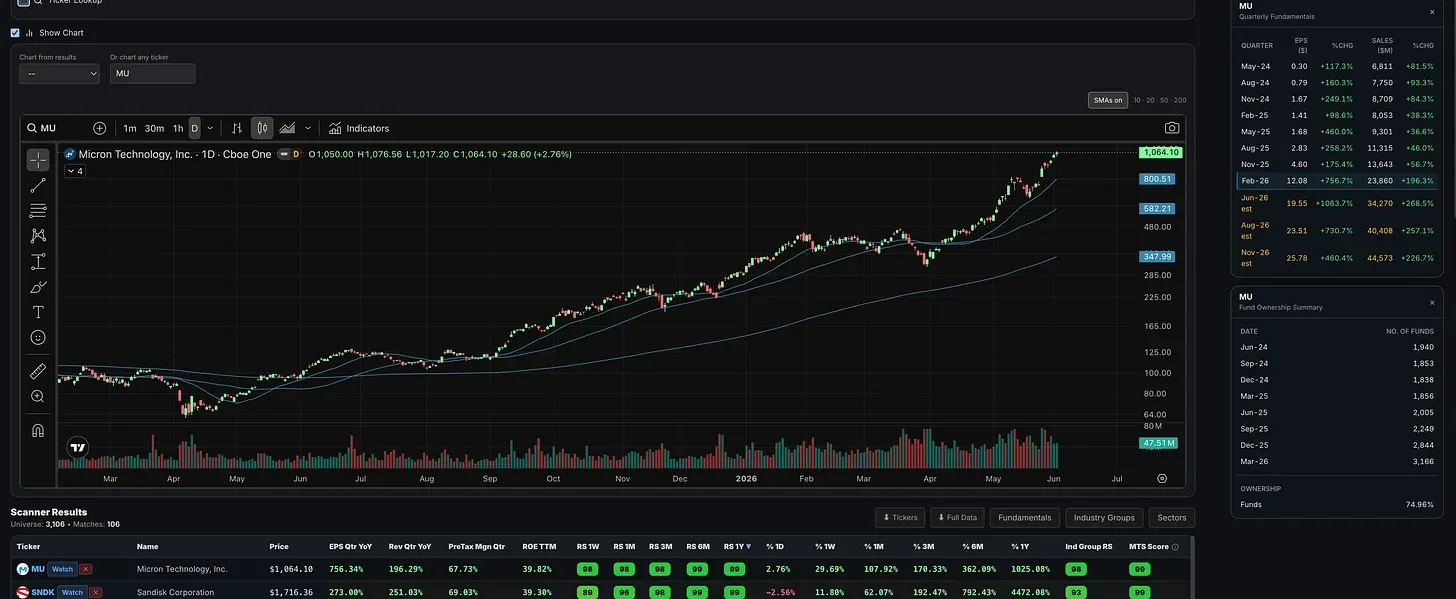This screenshot has width=1456, height=599.
Task: Activate the zoom in tool
Action: tap(38, 396)
